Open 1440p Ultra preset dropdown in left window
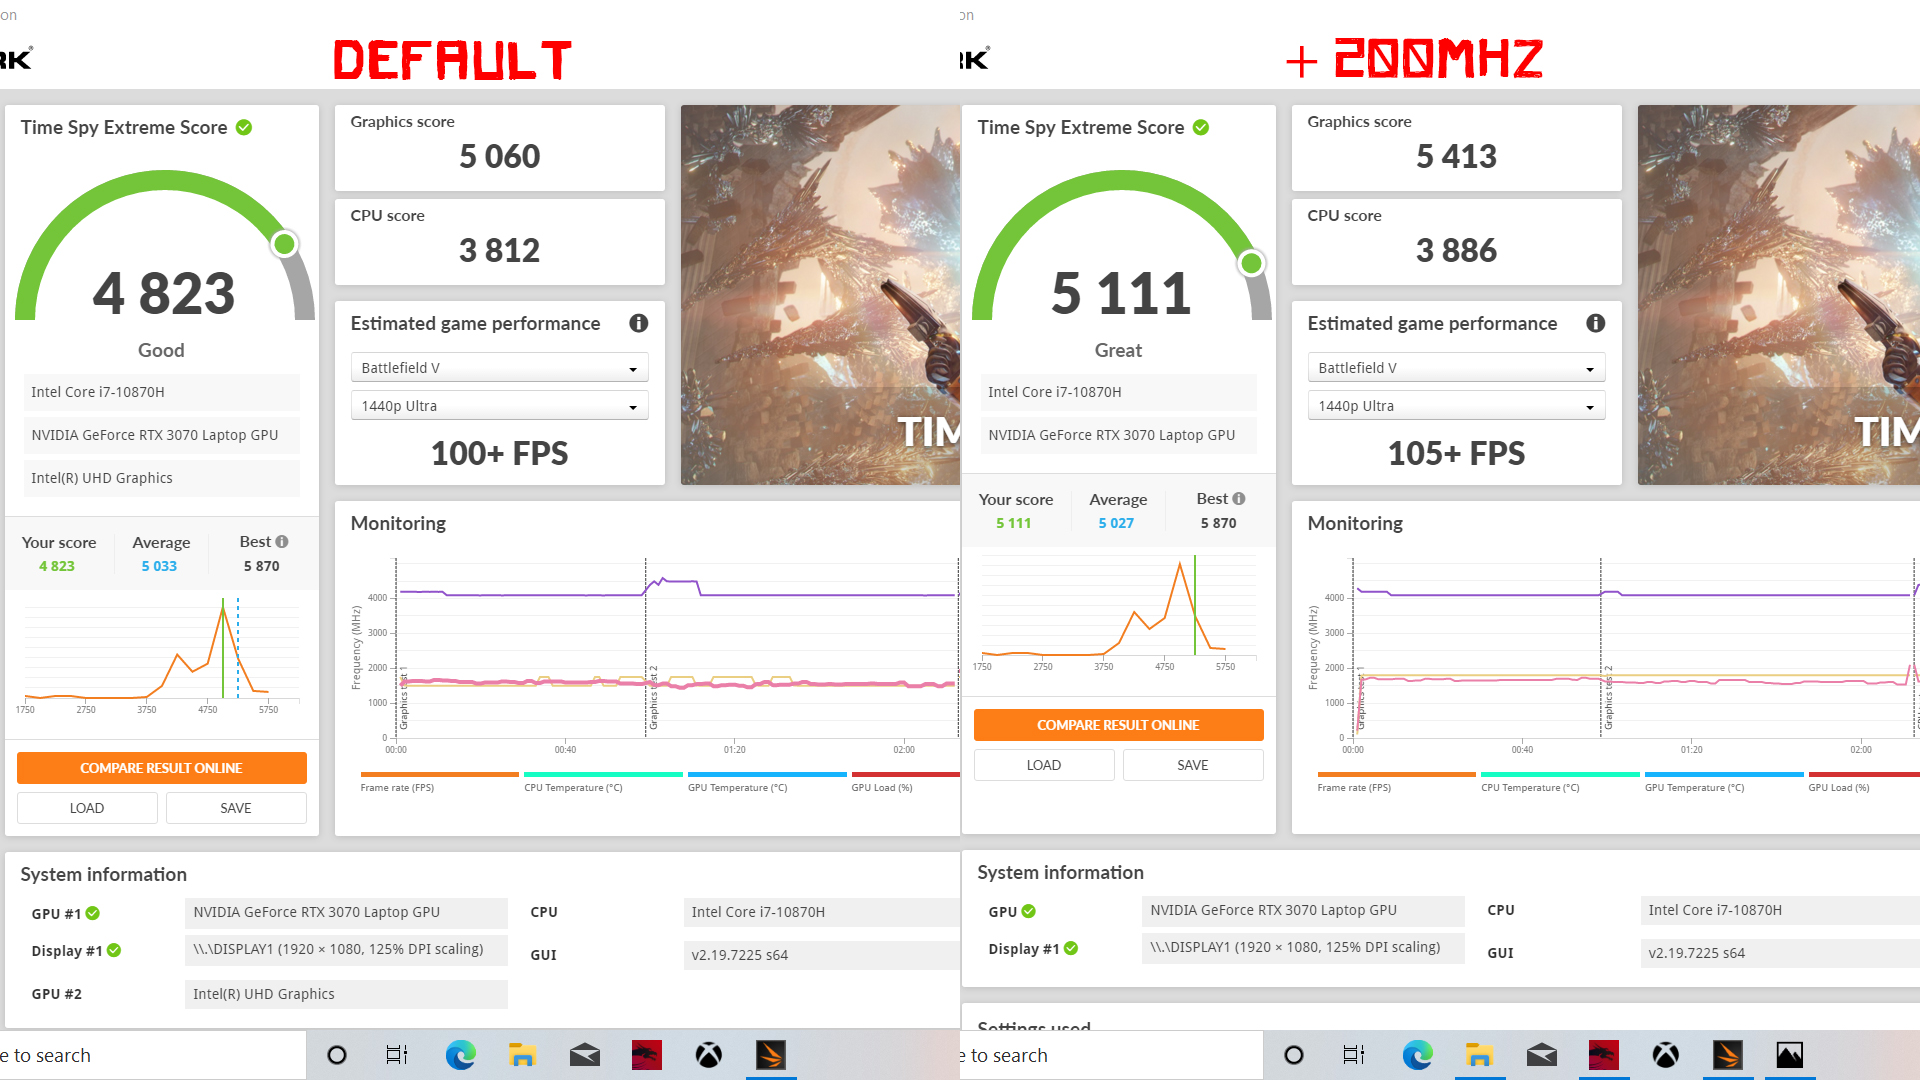 pyautogui.click(x=499, y=406)
